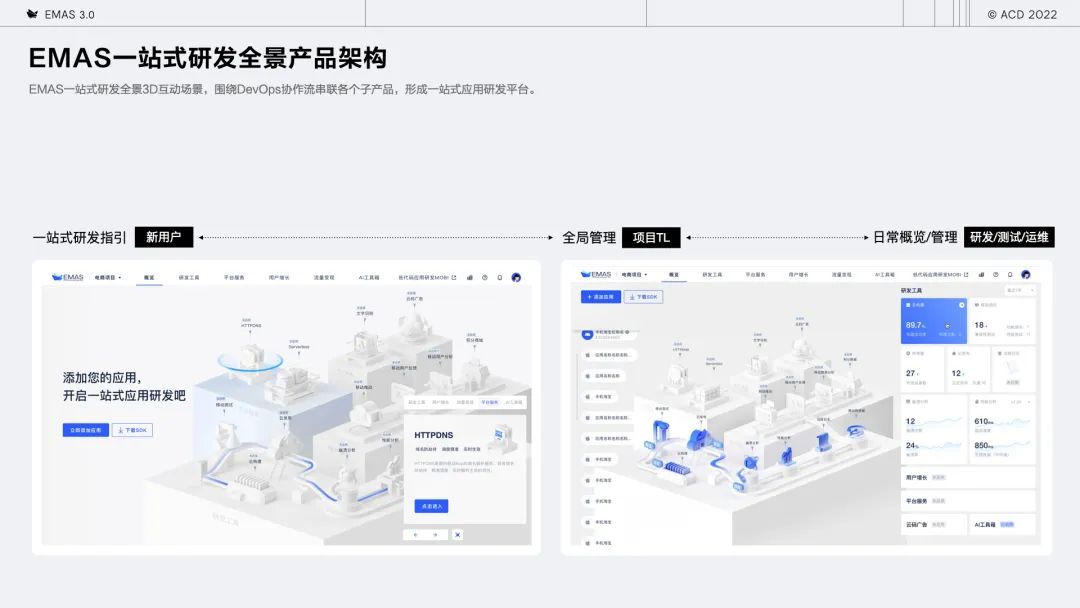
Task: Open the filter dropdown beside 研发工具 panel title
Action: [x=1020, y=291]
